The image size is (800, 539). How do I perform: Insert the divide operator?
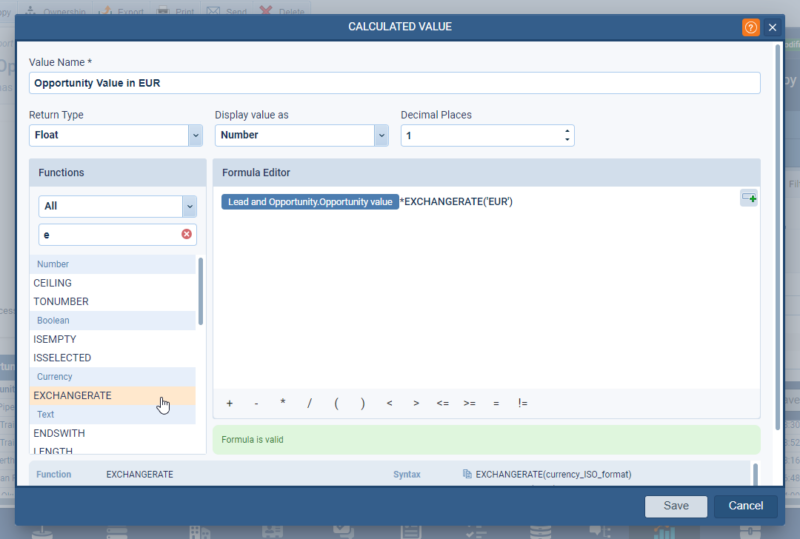tap(309, 403)
